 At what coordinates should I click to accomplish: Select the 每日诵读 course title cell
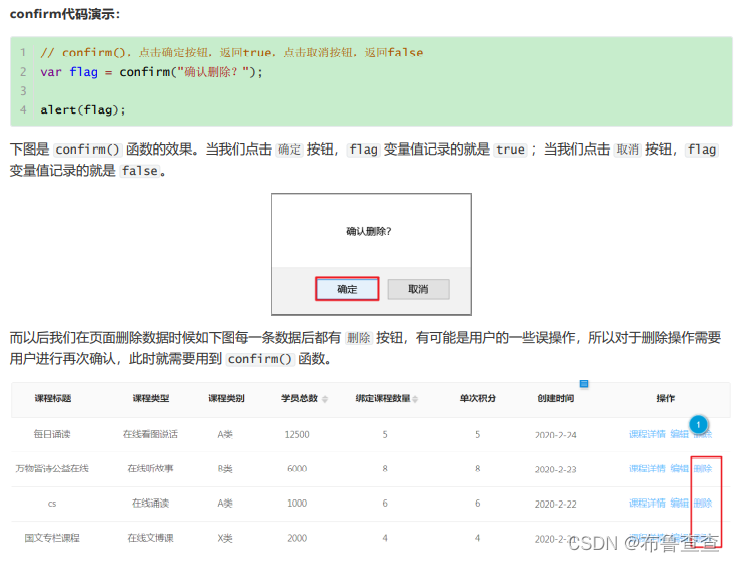pyautogui.click(x=52, y=434)
